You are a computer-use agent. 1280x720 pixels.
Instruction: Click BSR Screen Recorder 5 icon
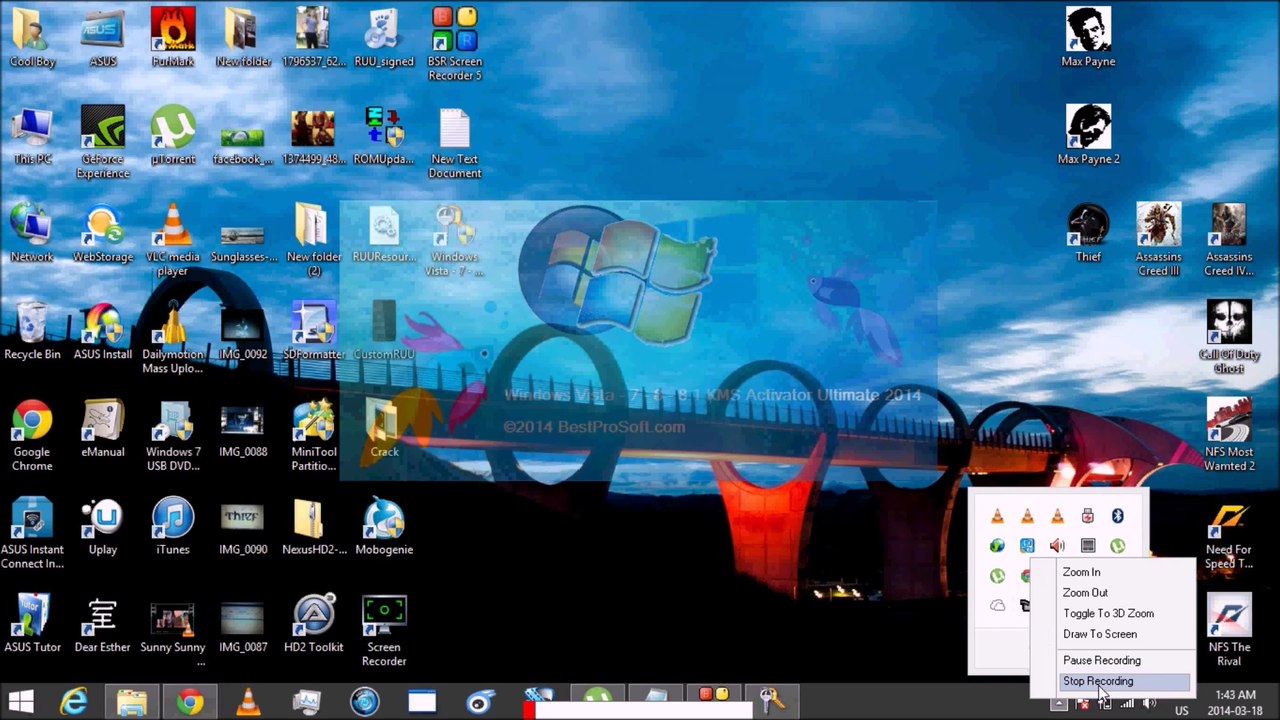click(454, 44)
